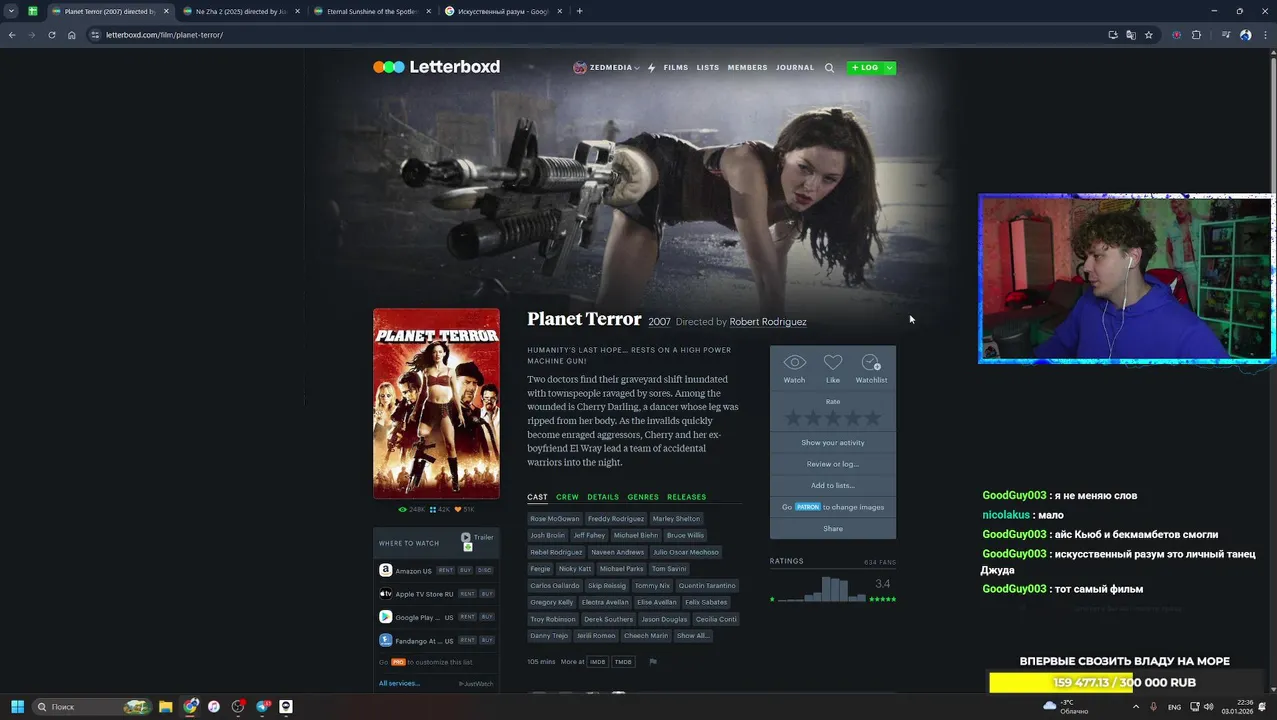
Task: Open the 42K lists count icon
Action: click(440, 510)
